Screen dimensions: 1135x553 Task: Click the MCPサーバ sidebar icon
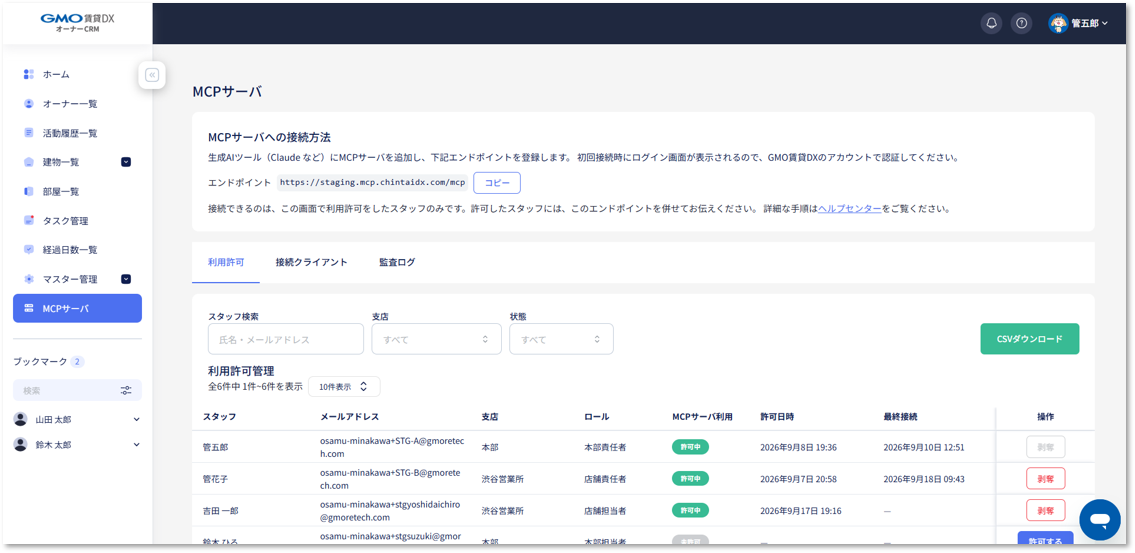coord(29,308)
